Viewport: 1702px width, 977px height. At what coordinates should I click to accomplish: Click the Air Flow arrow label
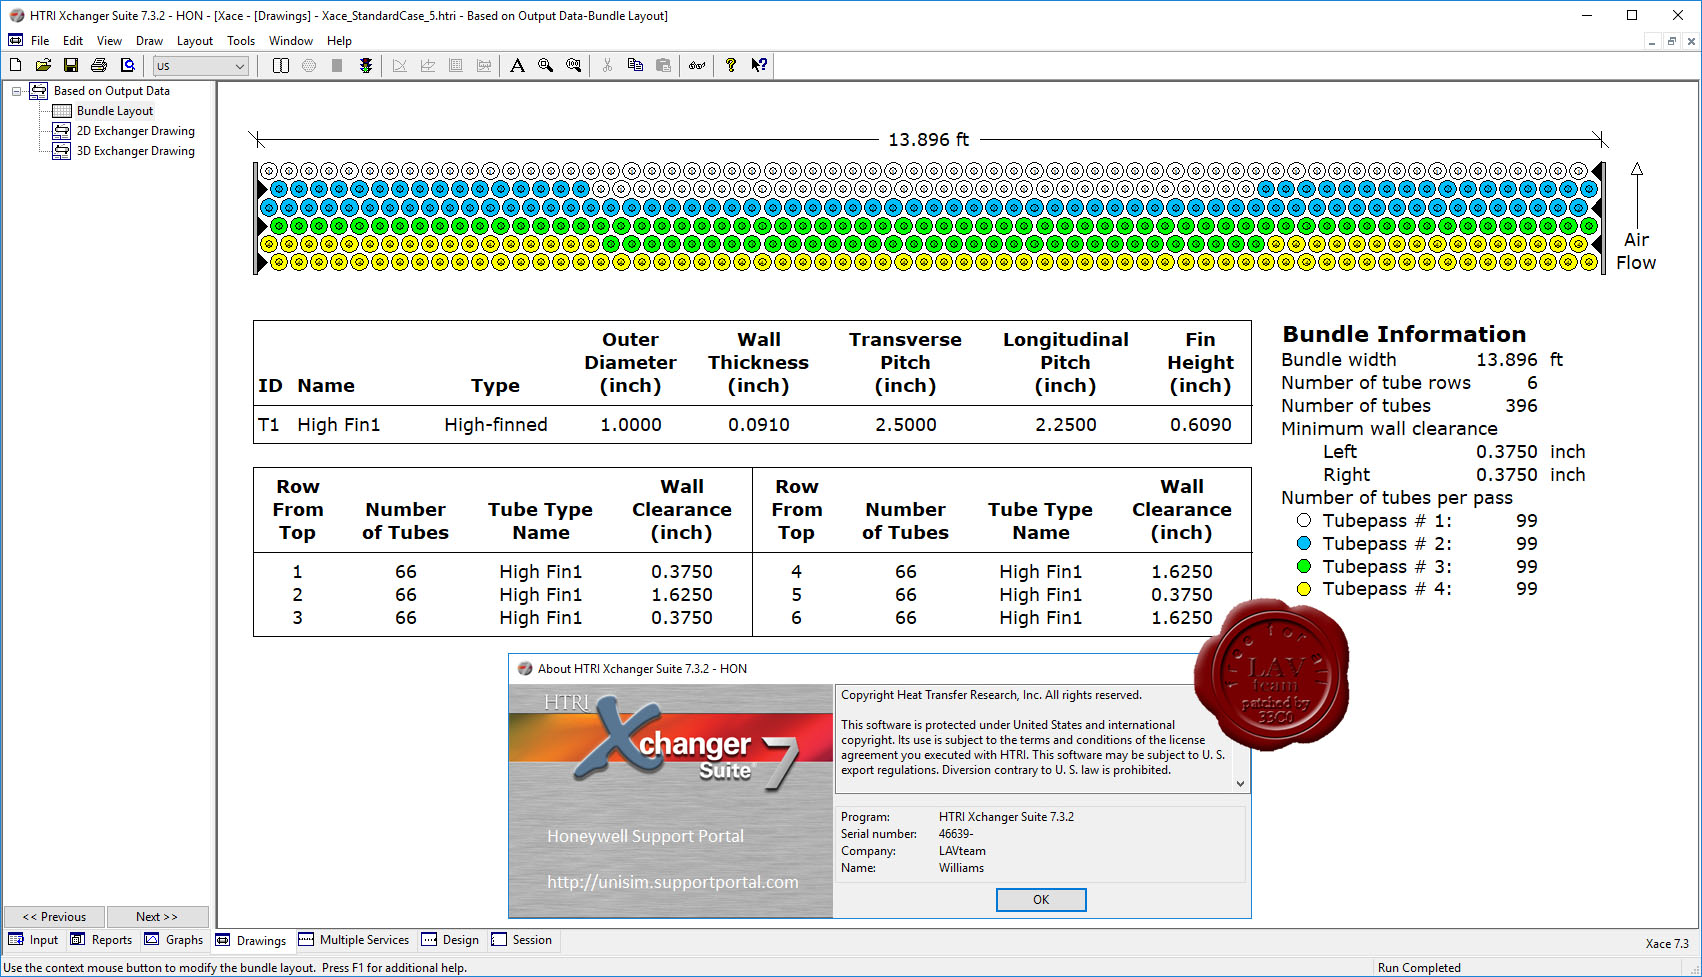click(1636, 251)
